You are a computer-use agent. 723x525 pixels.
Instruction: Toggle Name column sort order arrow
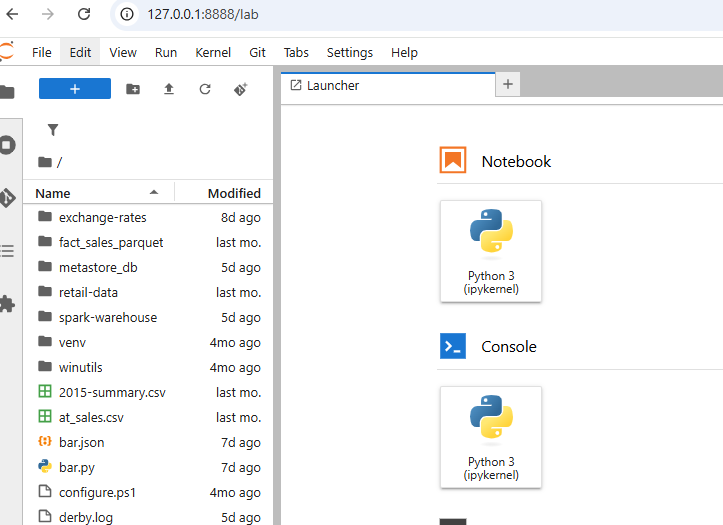(x=154, y=193)
